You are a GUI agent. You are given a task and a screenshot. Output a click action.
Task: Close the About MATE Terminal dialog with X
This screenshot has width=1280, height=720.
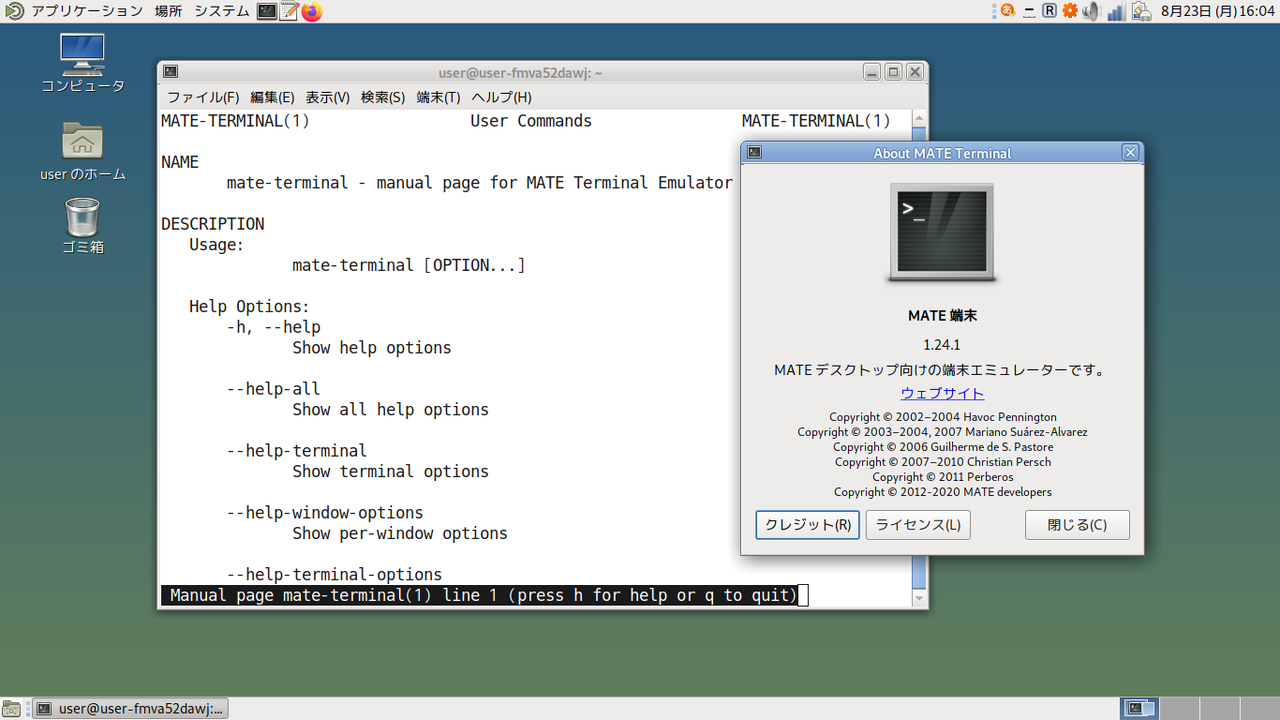(1130, 153)
